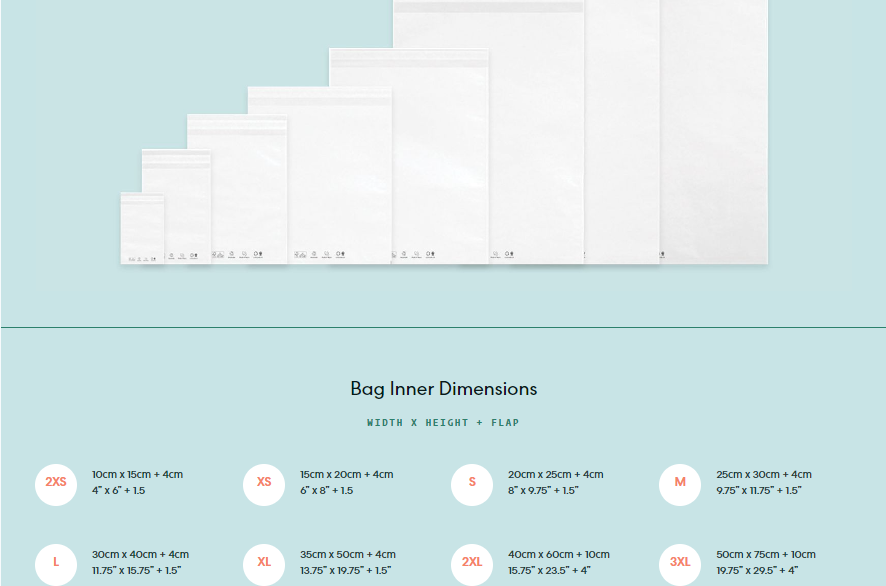Click the largest bag at far right
886x586 pixels.
point(713,130)
